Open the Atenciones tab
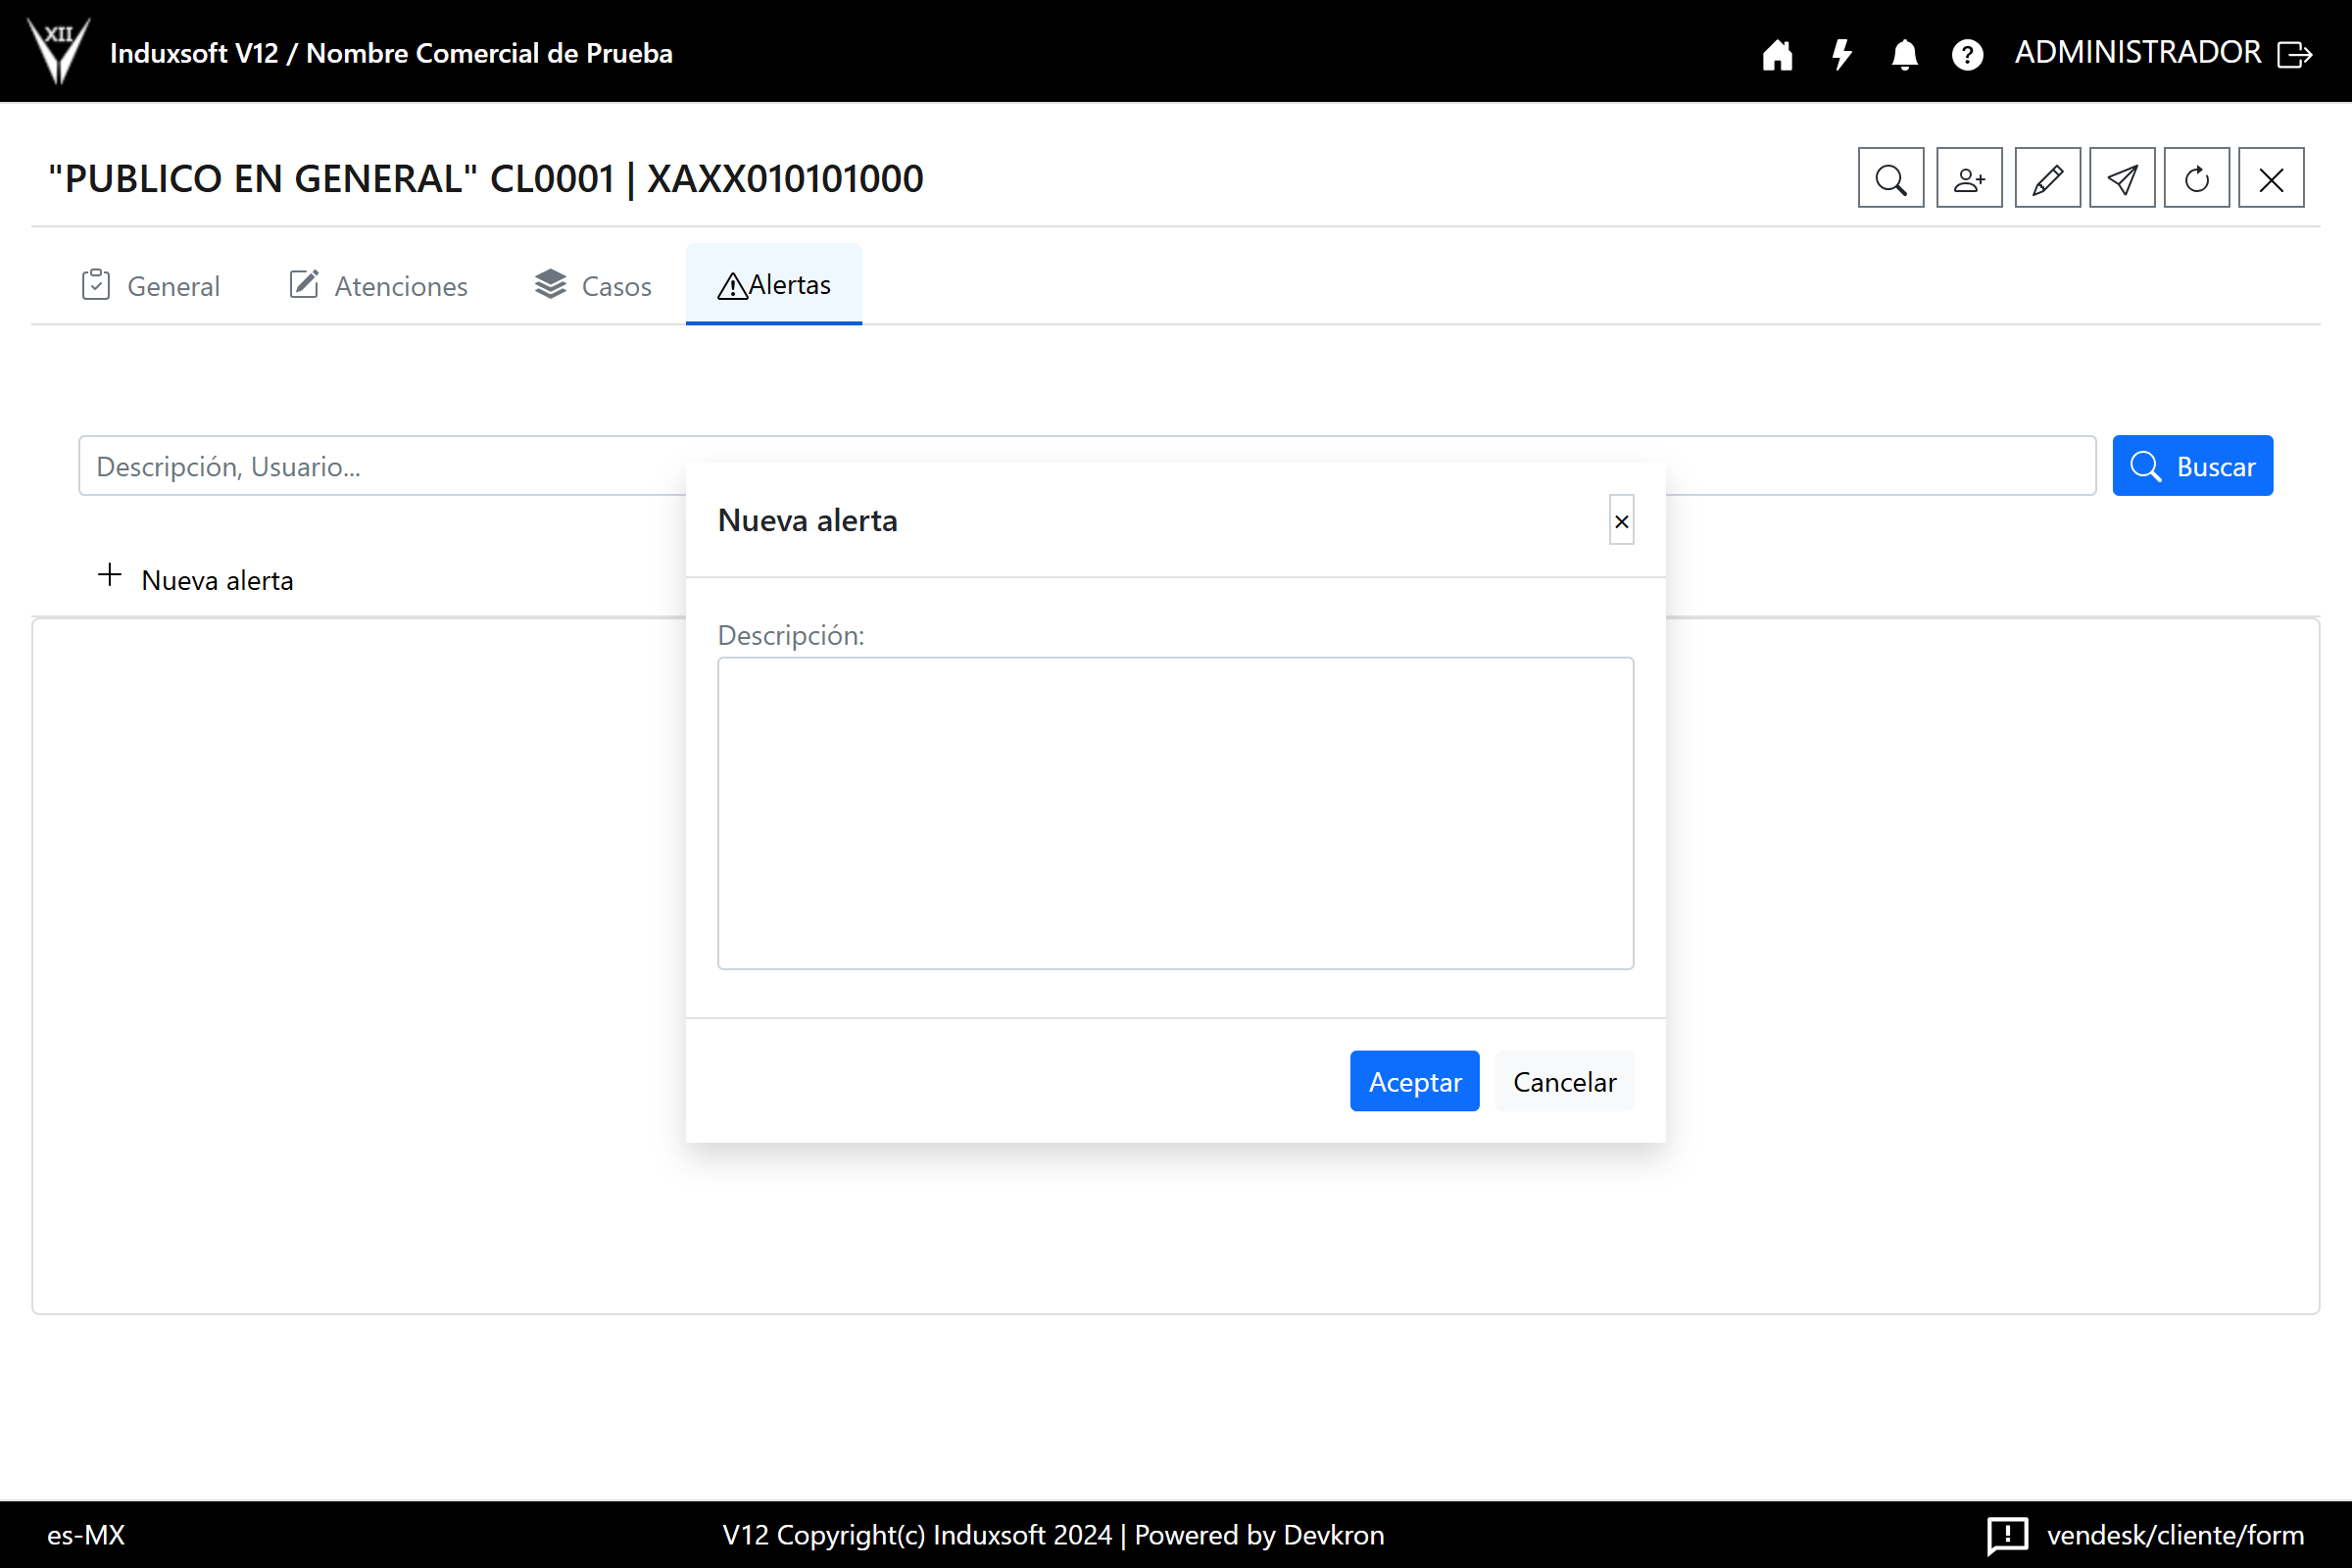The width and height of the screenshot is (2352, 1568). (x=378, y=286)
